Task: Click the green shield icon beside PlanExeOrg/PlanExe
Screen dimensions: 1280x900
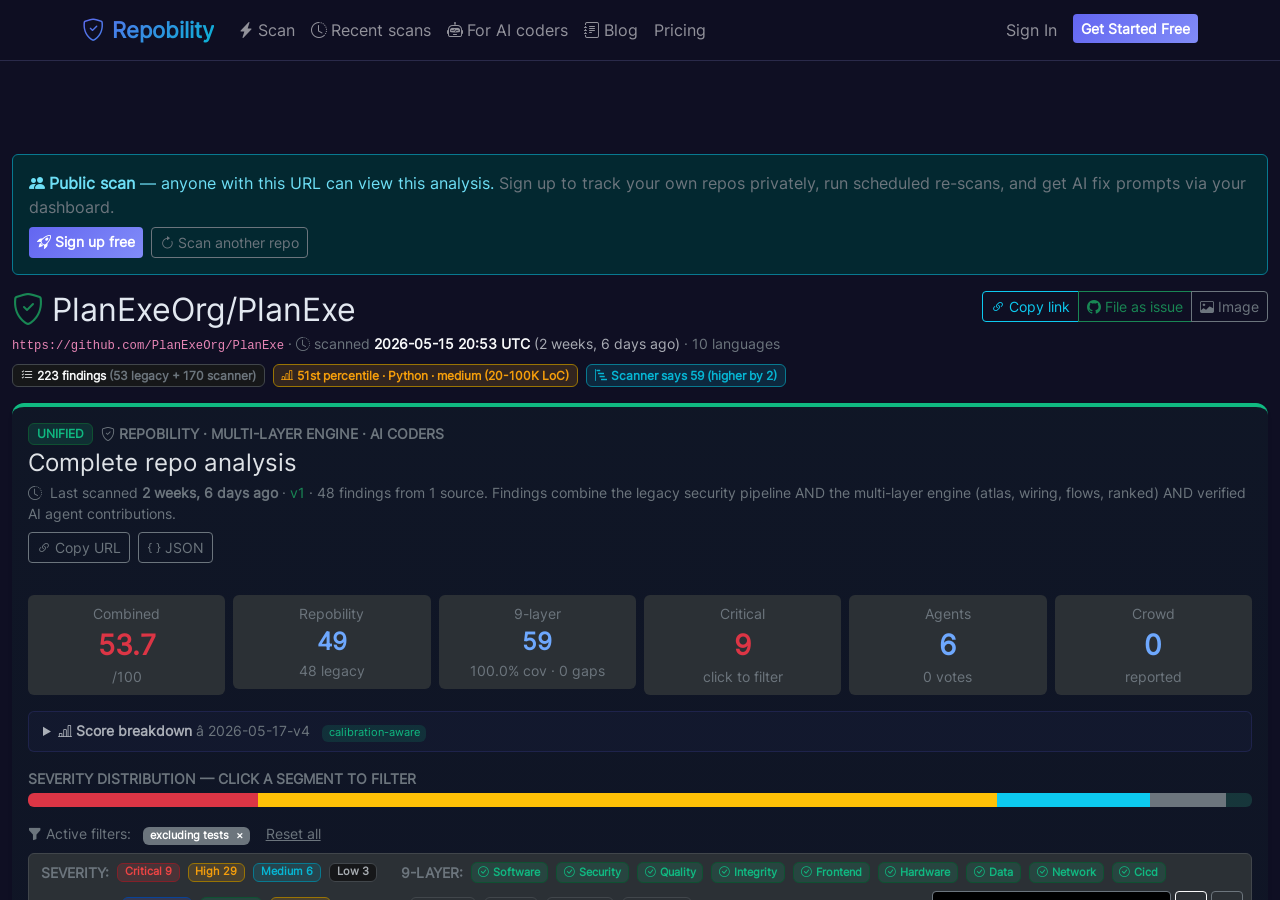Action: tap(28, 309)
